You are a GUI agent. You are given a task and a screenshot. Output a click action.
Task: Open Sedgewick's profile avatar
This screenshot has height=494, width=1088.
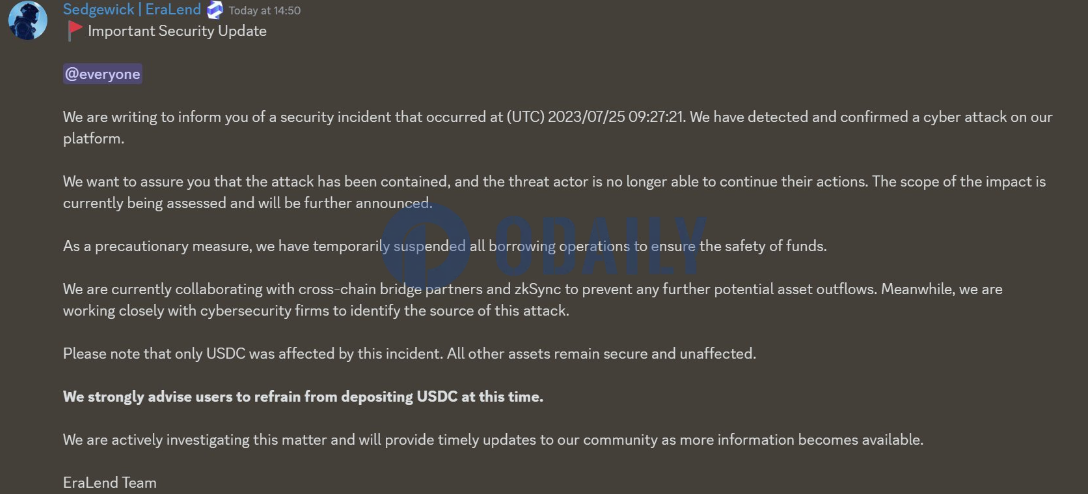[28, 20]
